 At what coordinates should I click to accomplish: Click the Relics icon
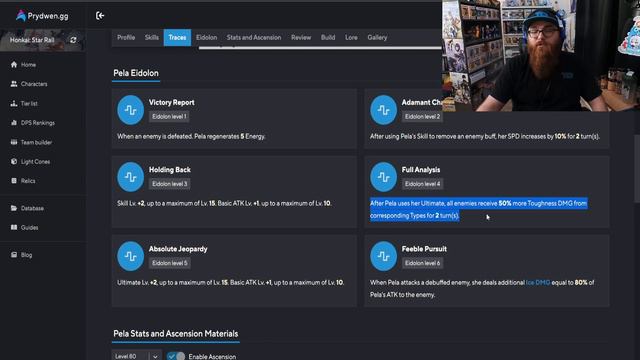tap(14, 180)
